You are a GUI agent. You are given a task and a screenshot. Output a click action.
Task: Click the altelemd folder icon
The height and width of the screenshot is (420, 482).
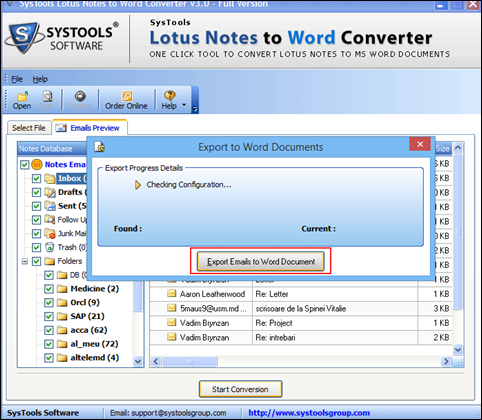pos(62,358)
